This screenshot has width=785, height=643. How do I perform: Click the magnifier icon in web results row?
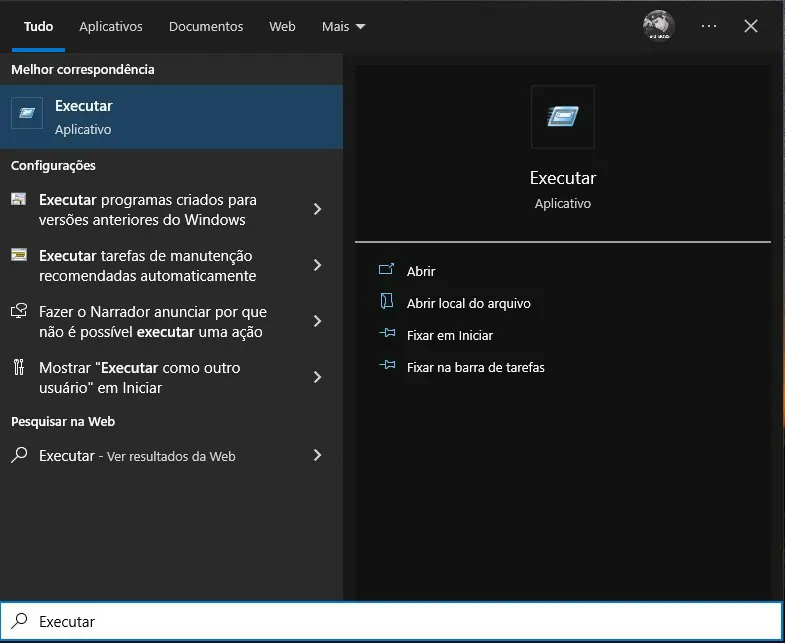coord(19,455)
